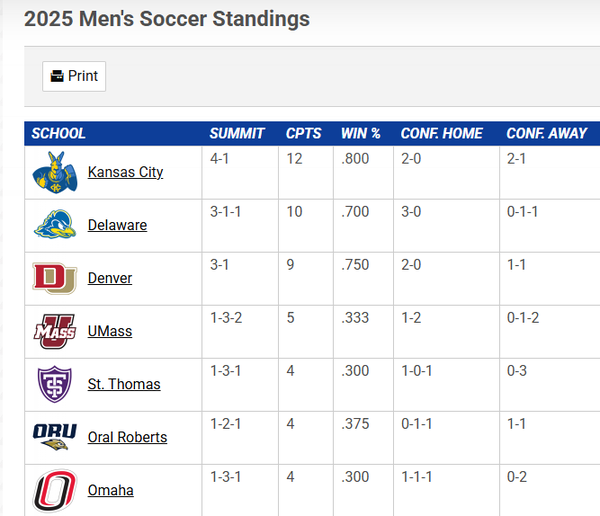600x516 pixels.
Task: Click the CONF. HOME column header
Action: point(442,133)
